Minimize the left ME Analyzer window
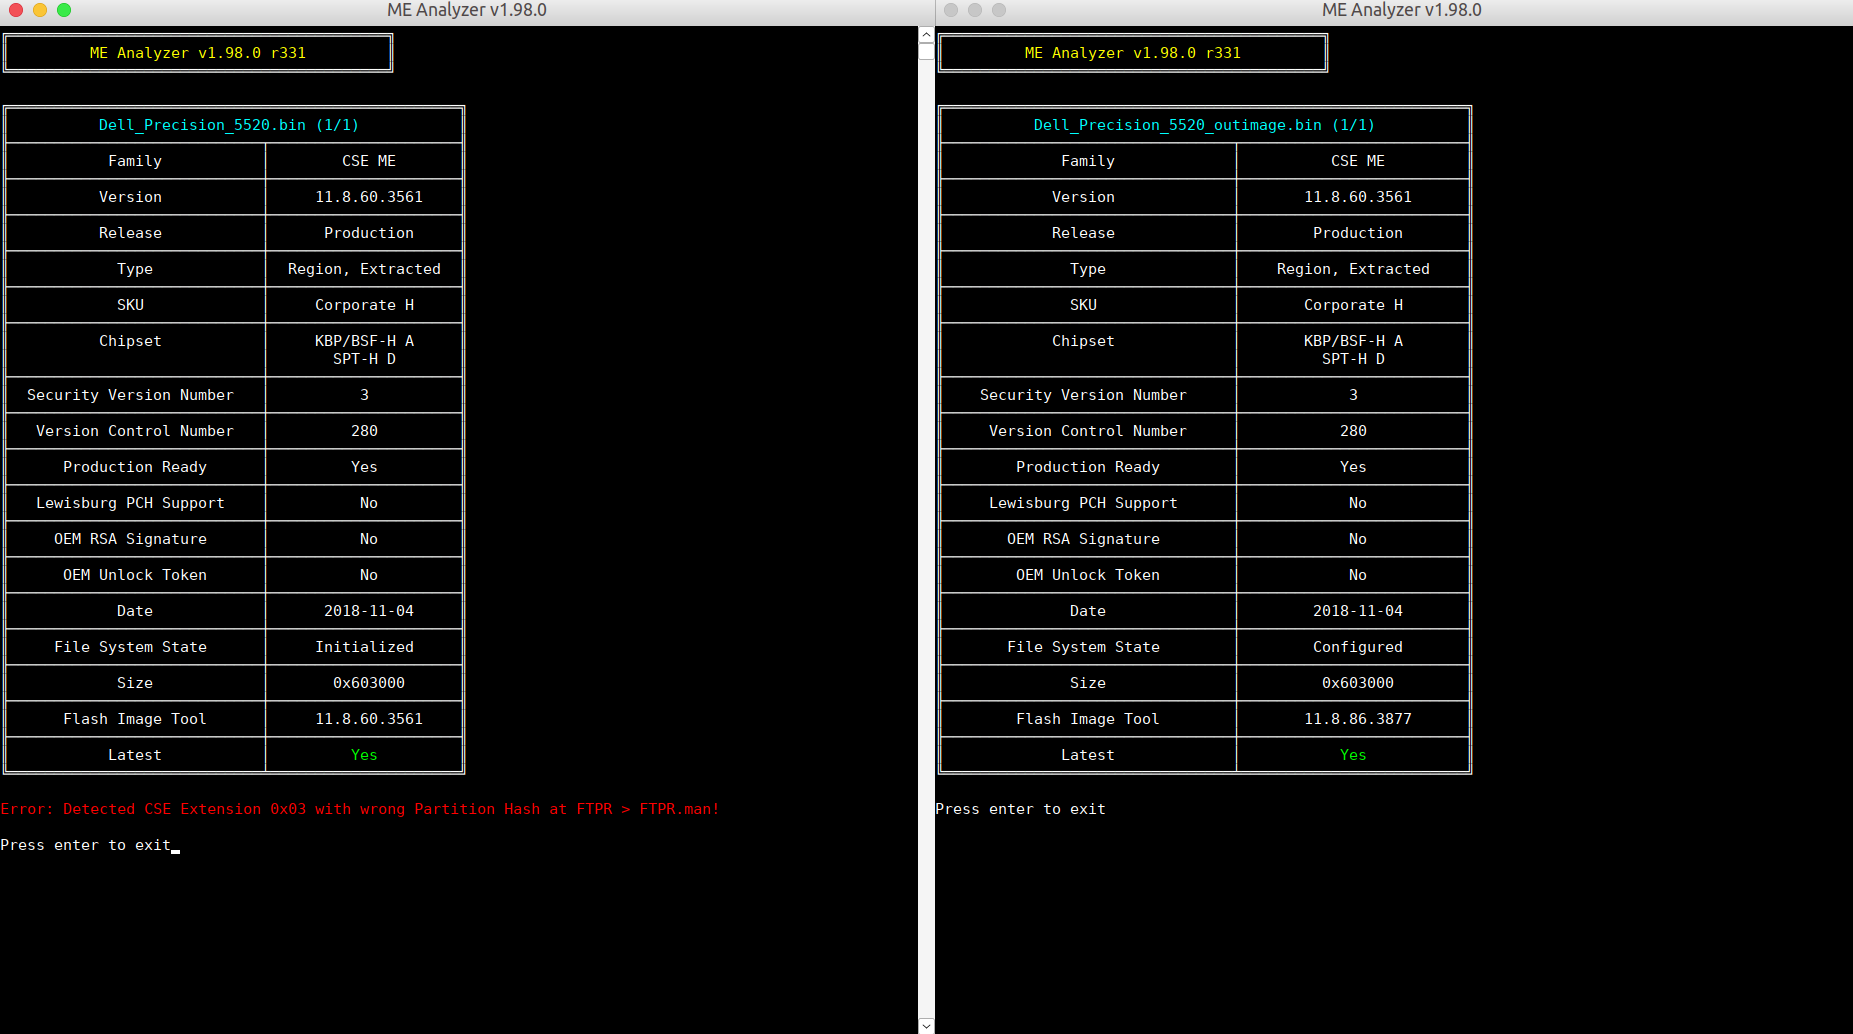Screen dimensions: 1853x1034 coord(40,10)
